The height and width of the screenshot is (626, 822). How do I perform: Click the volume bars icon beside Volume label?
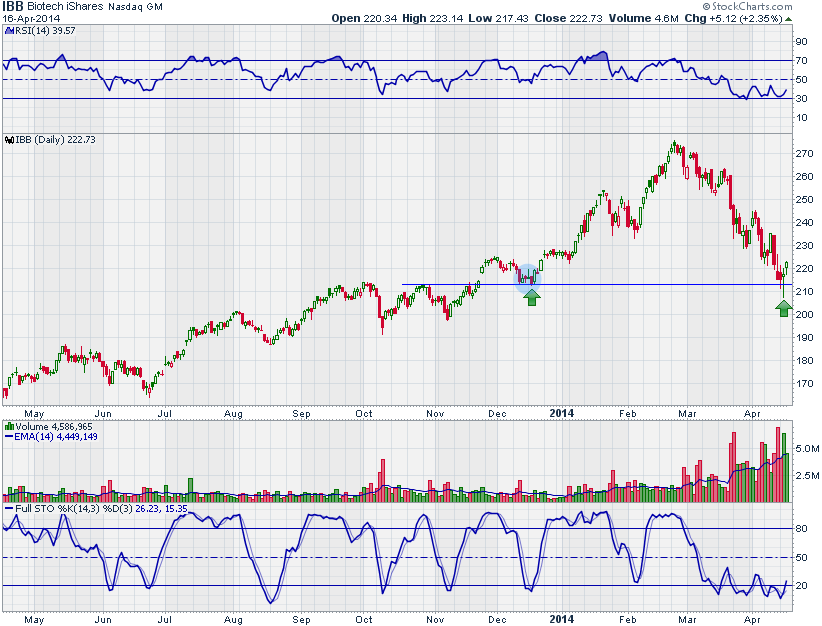(x=9, y=427)
